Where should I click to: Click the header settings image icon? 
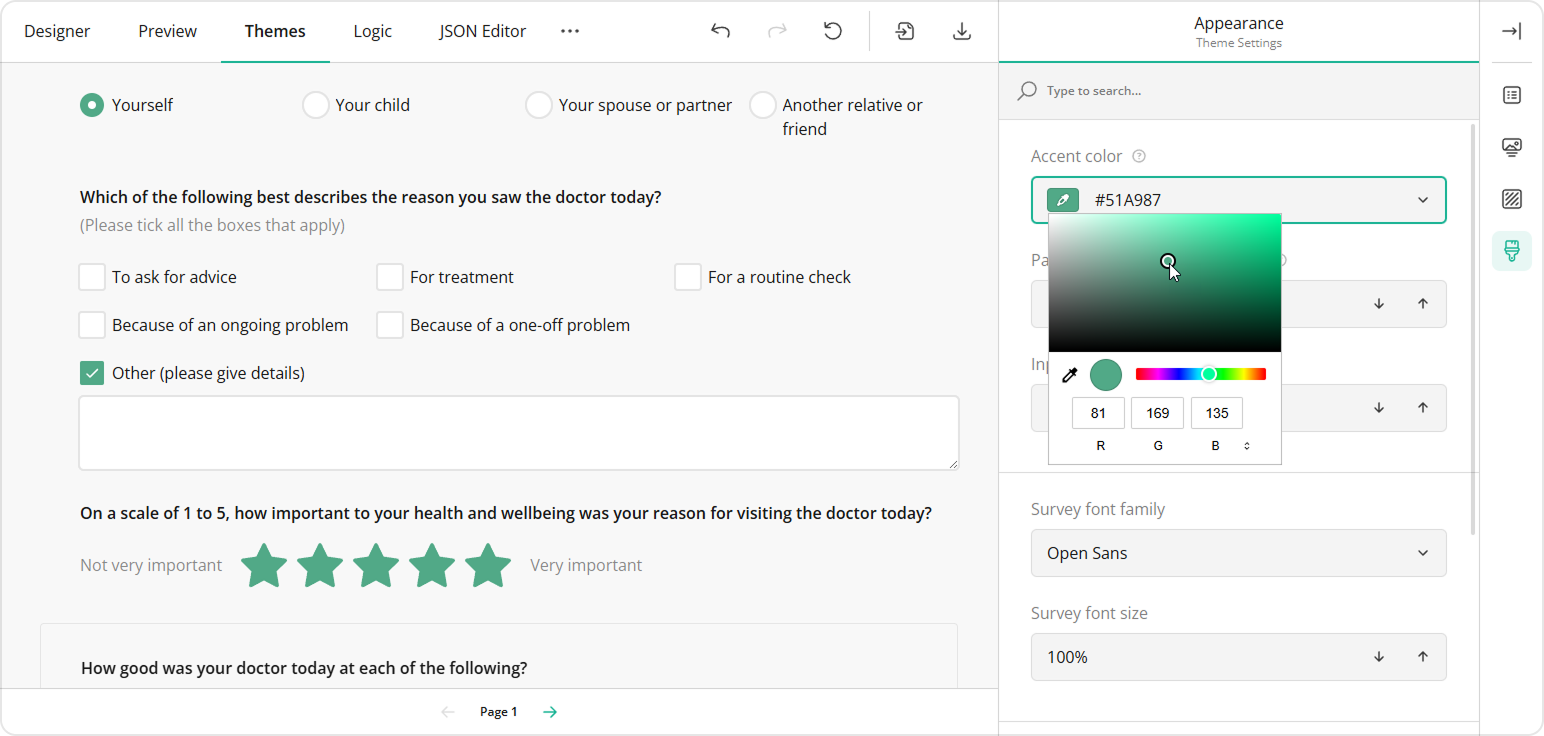[1511, 147]
